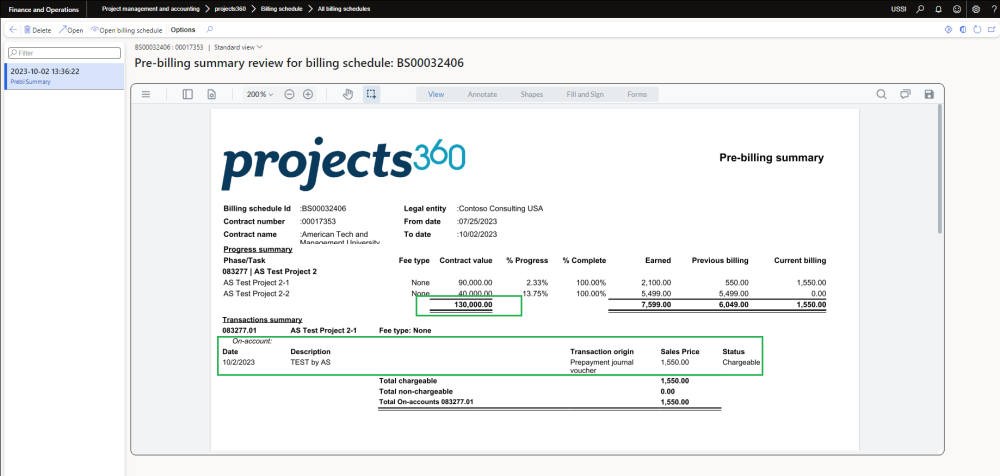Open the PDF viewer hamburger menu

146,94
